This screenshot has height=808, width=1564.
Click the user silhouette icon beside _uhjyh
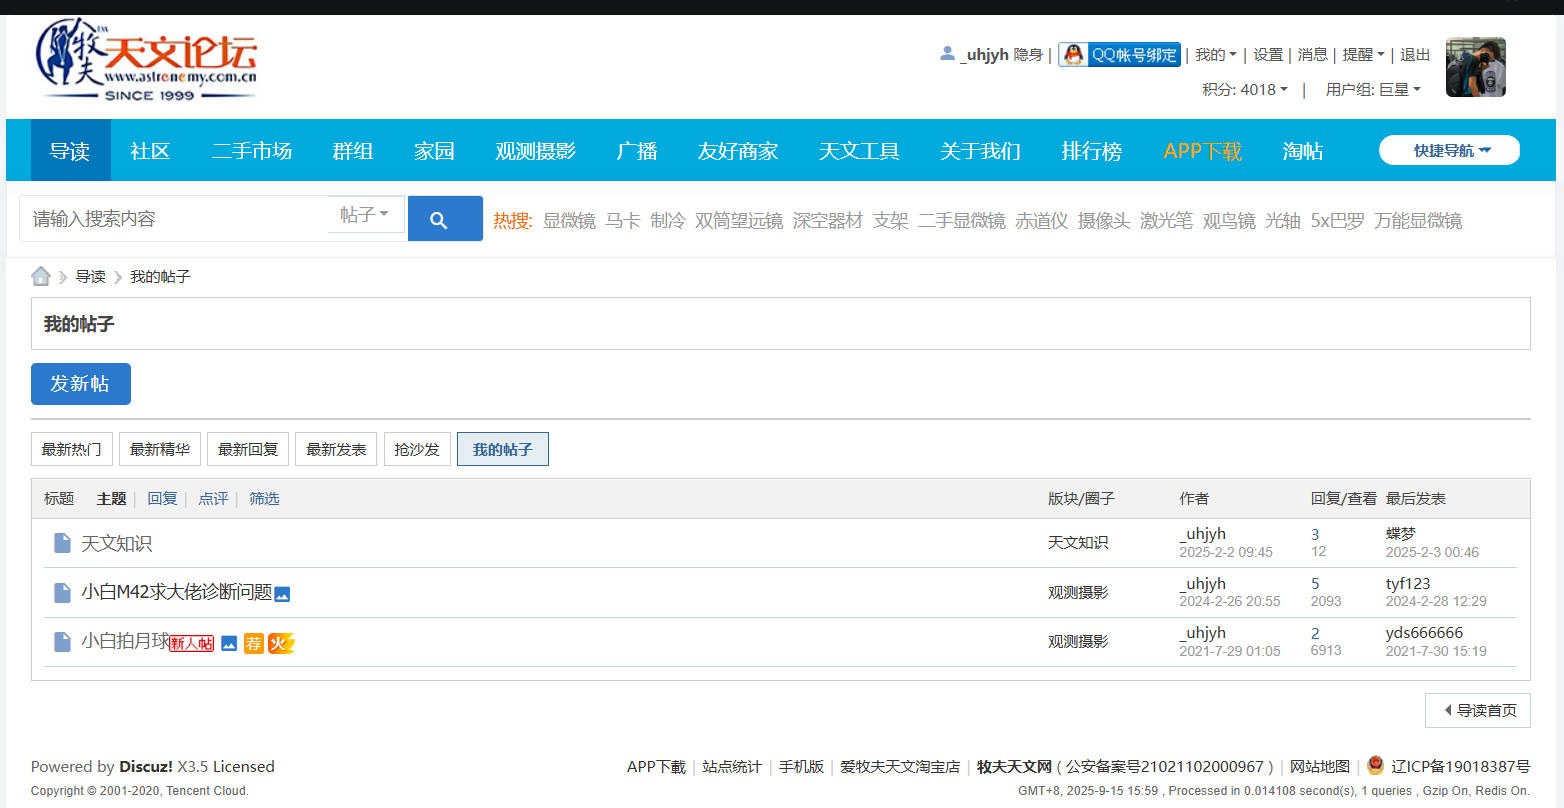(x=947, y=54)
